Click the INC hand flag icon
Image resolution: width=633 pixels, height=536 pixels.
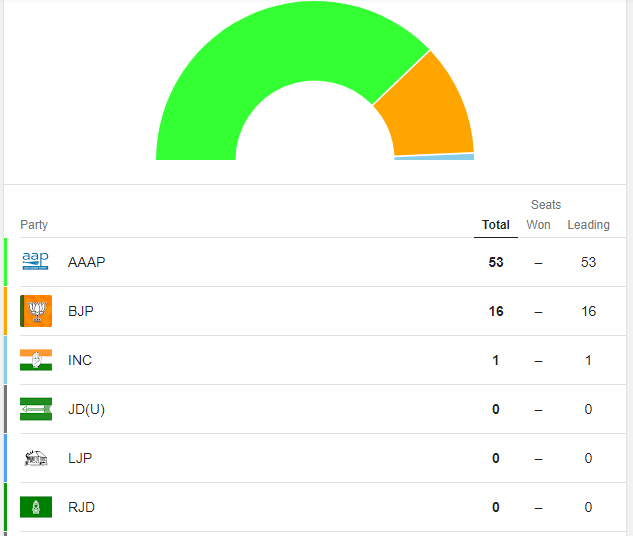coord(35,360)
